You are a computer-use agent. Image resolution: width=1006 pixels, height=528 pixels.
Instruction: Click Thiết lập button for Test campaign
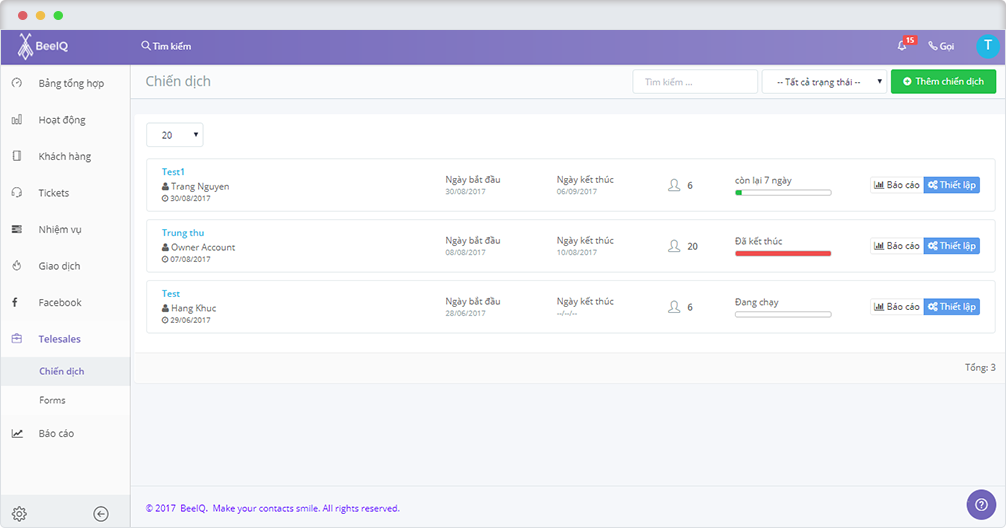pyautogui.click(x=951, y=307)
